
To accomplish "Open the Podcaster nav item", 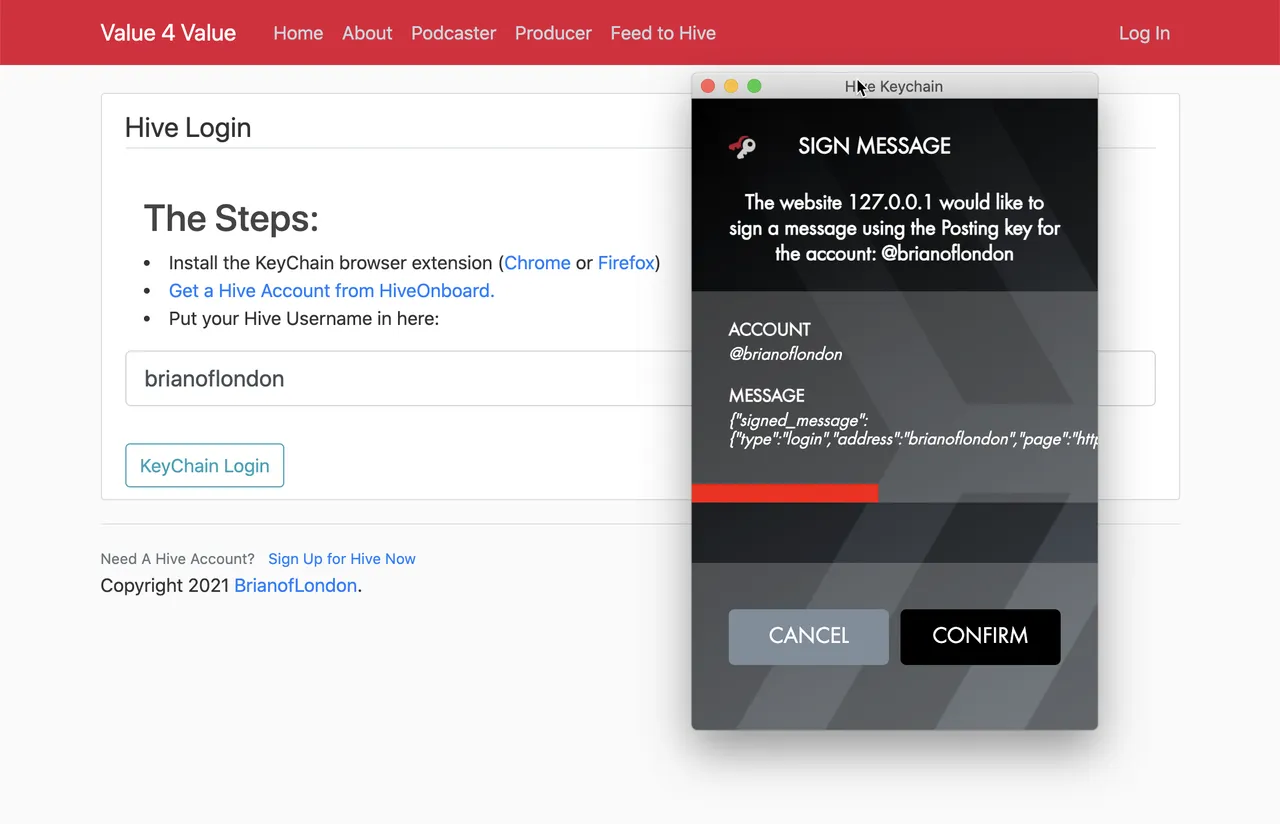I will point(454,33).
